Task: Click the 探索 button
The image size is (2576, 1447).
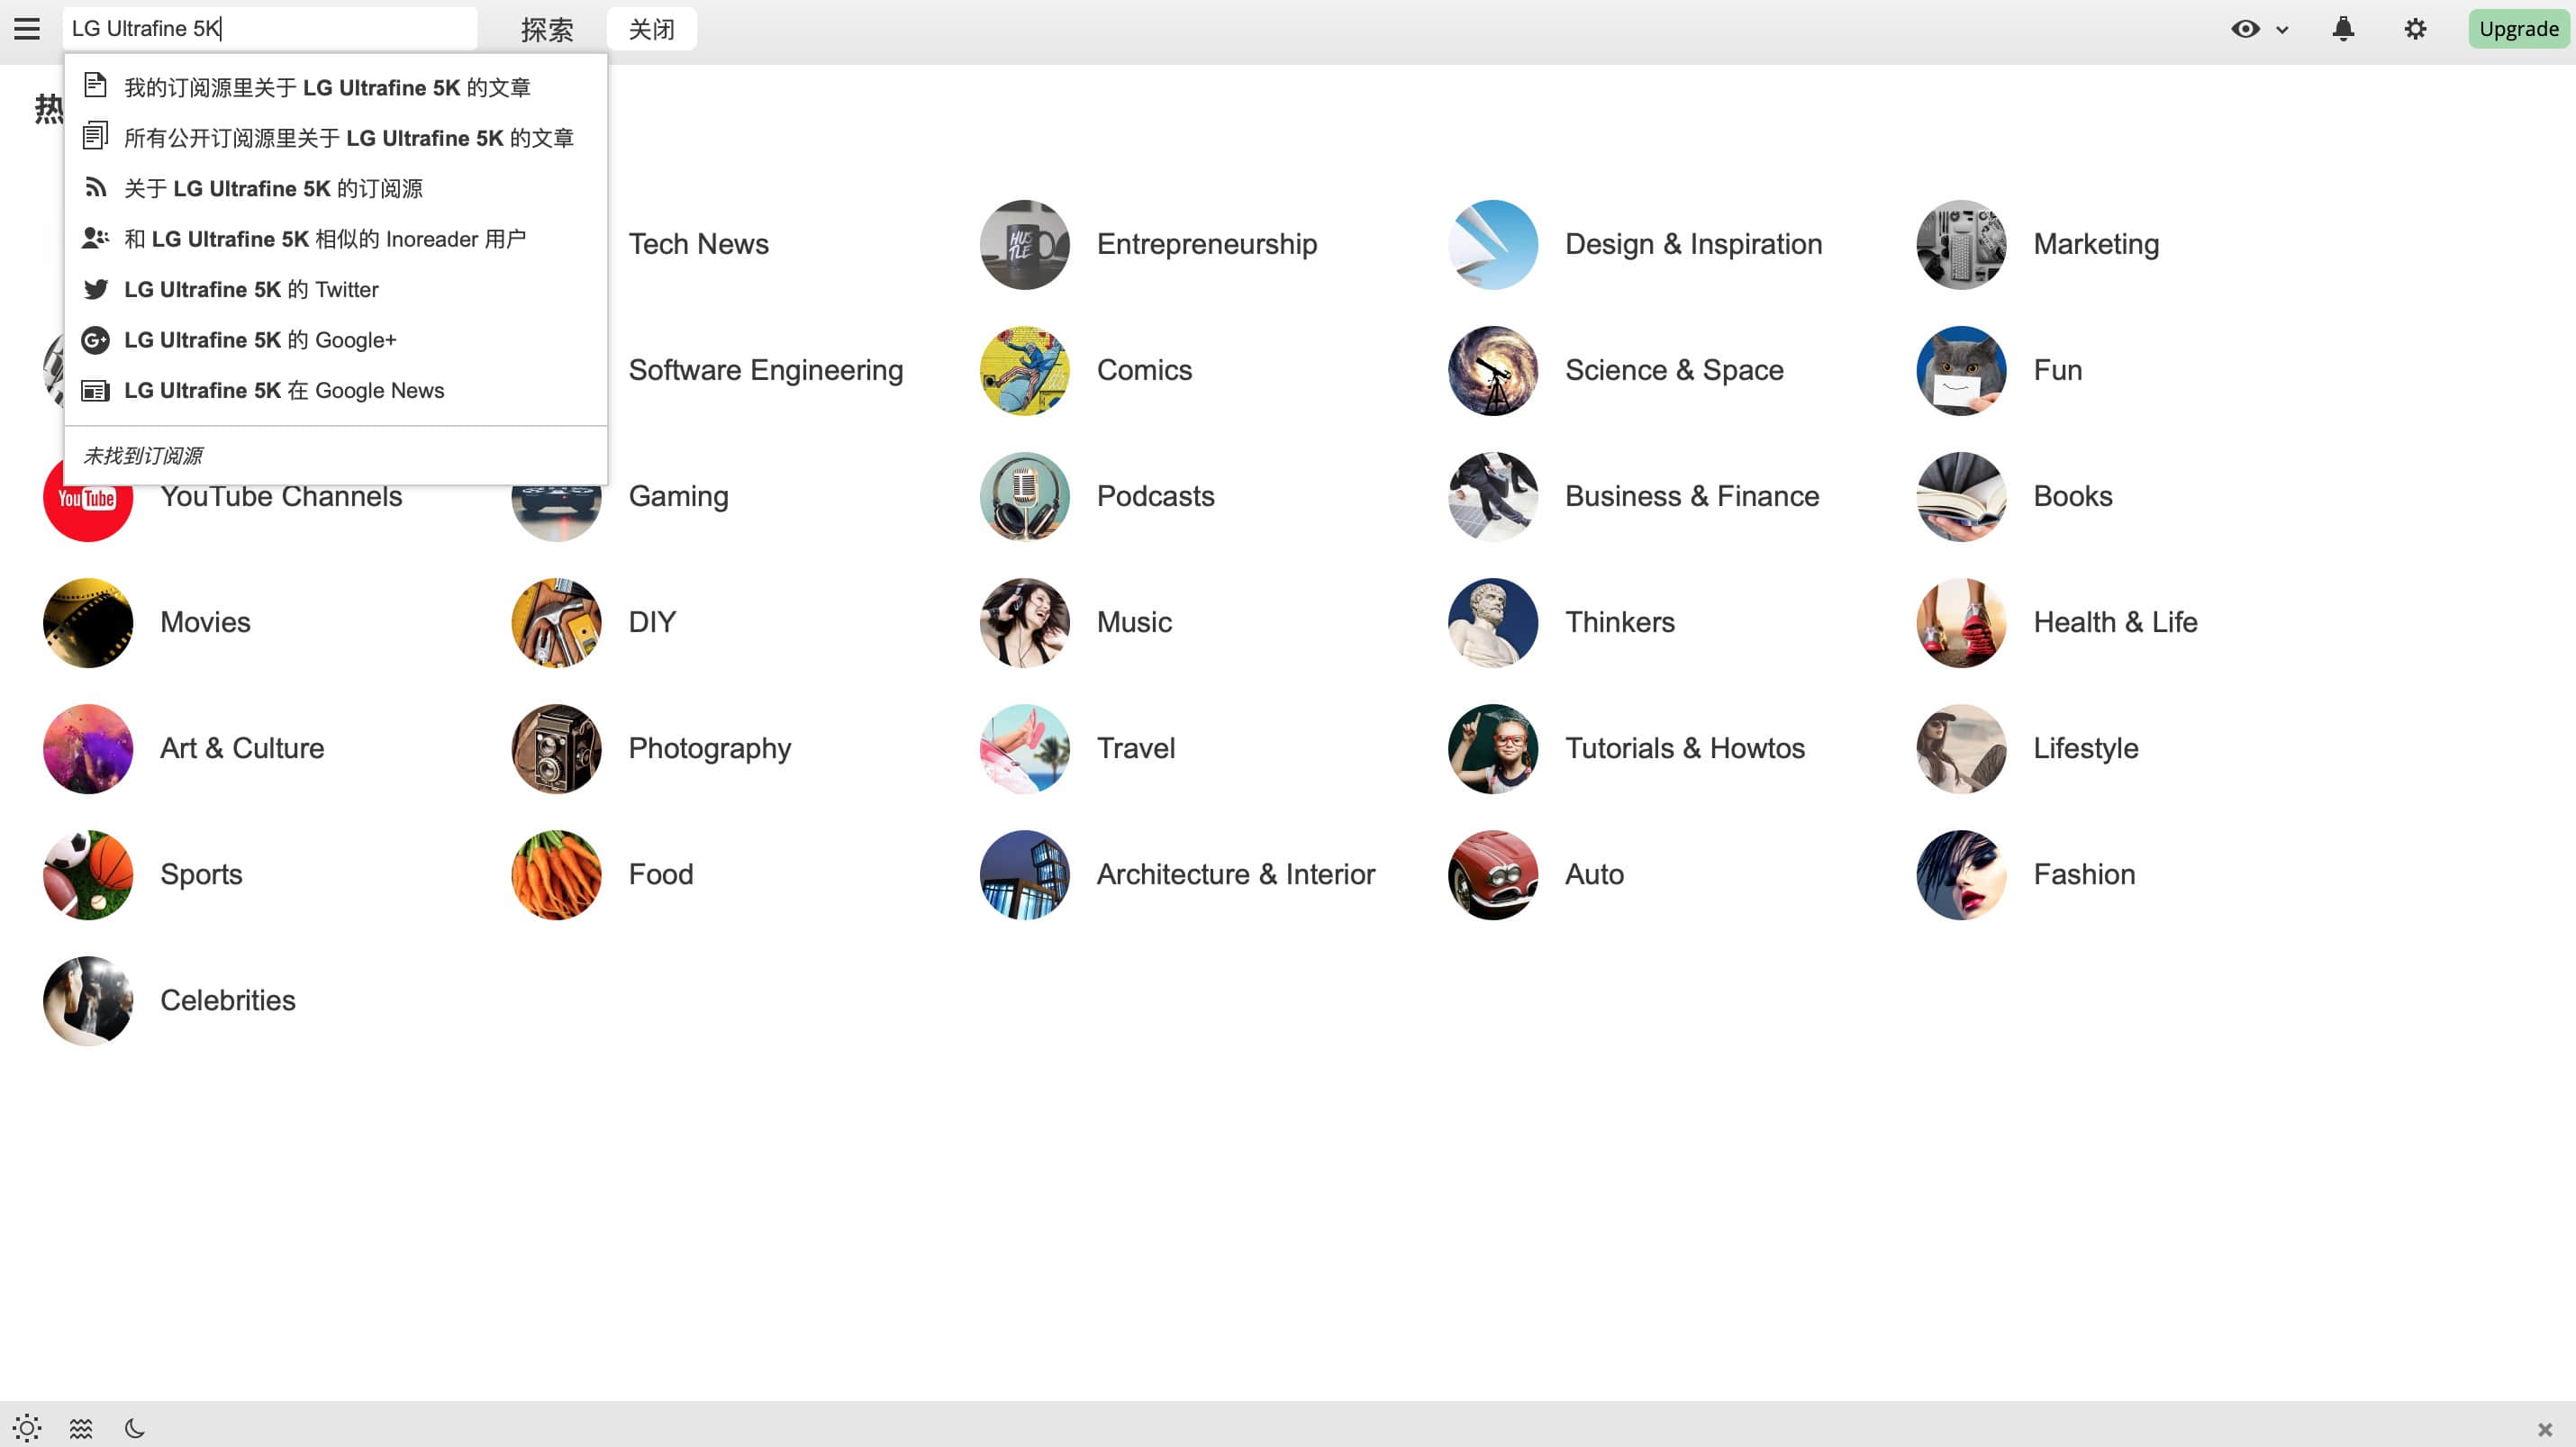Action: click(x=547, y=29)
